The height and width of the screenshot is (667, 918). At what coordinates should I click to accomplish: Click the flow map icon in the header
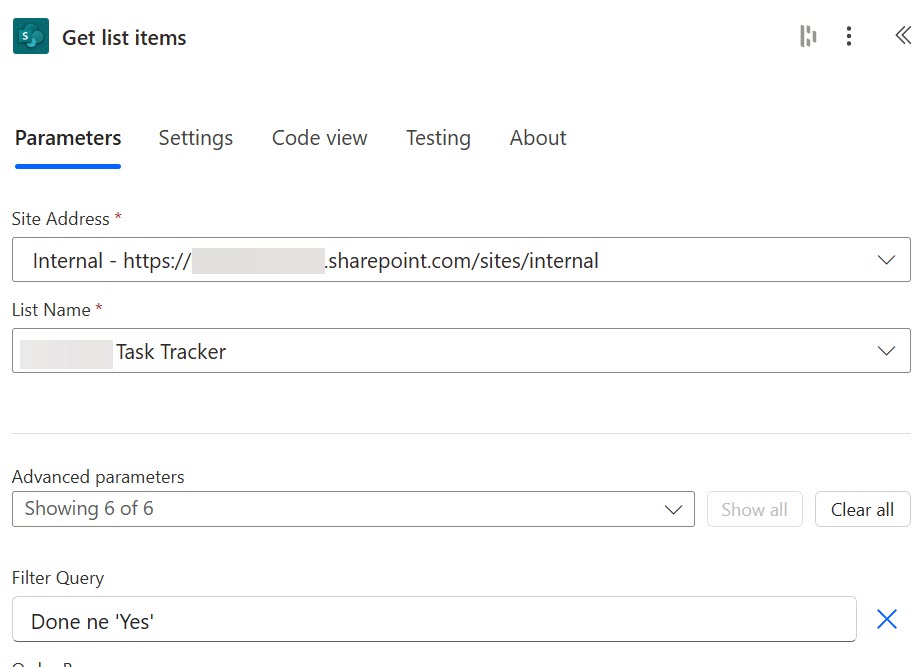point(808,36)
